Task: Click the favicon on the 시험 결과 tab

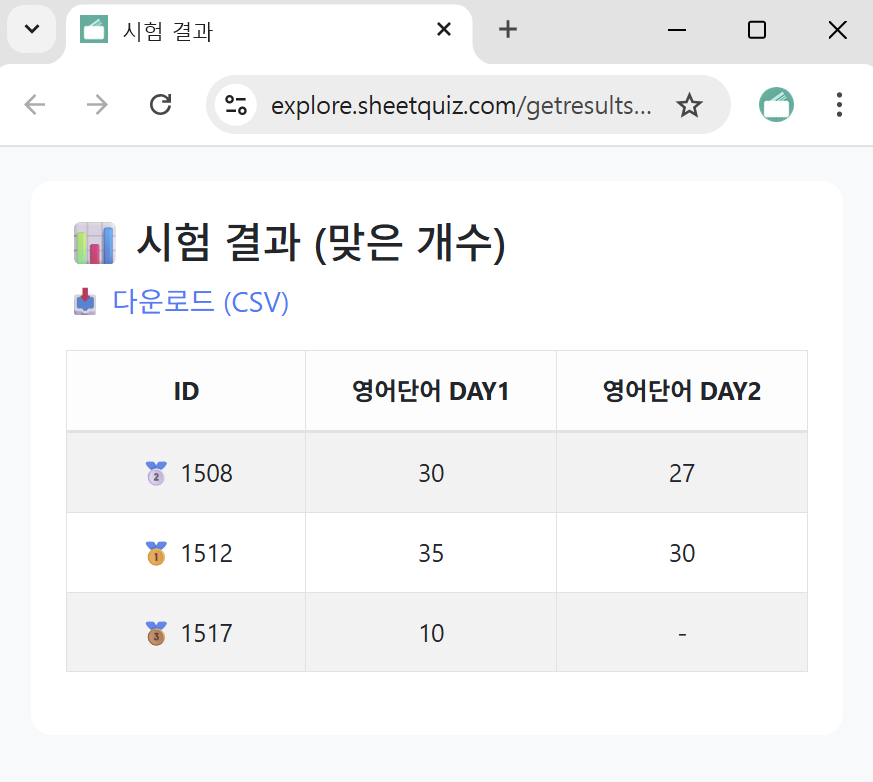Action: point(94,30)
